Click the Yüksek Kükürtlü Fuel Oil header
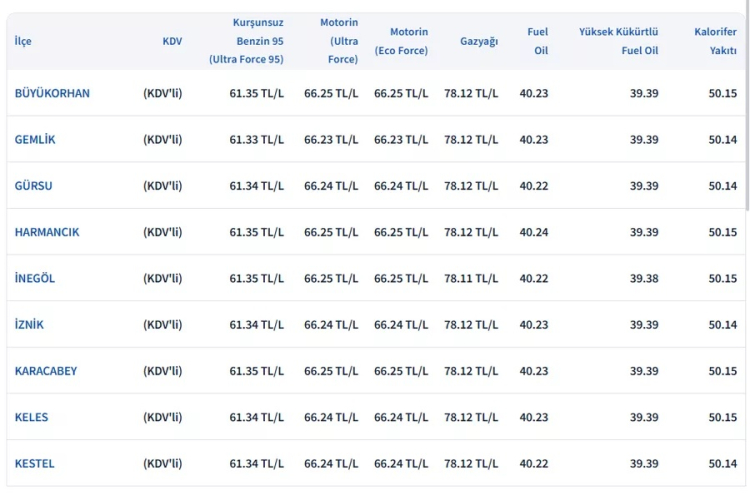The height and width of the screenshot is (495, 750). (618, 41)
